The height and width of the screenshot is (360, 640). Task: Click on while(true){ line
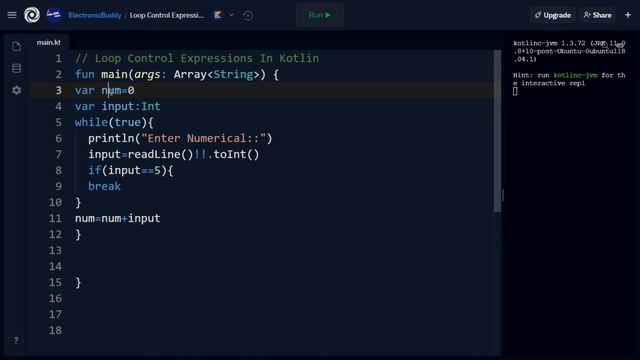click(114, 122)
